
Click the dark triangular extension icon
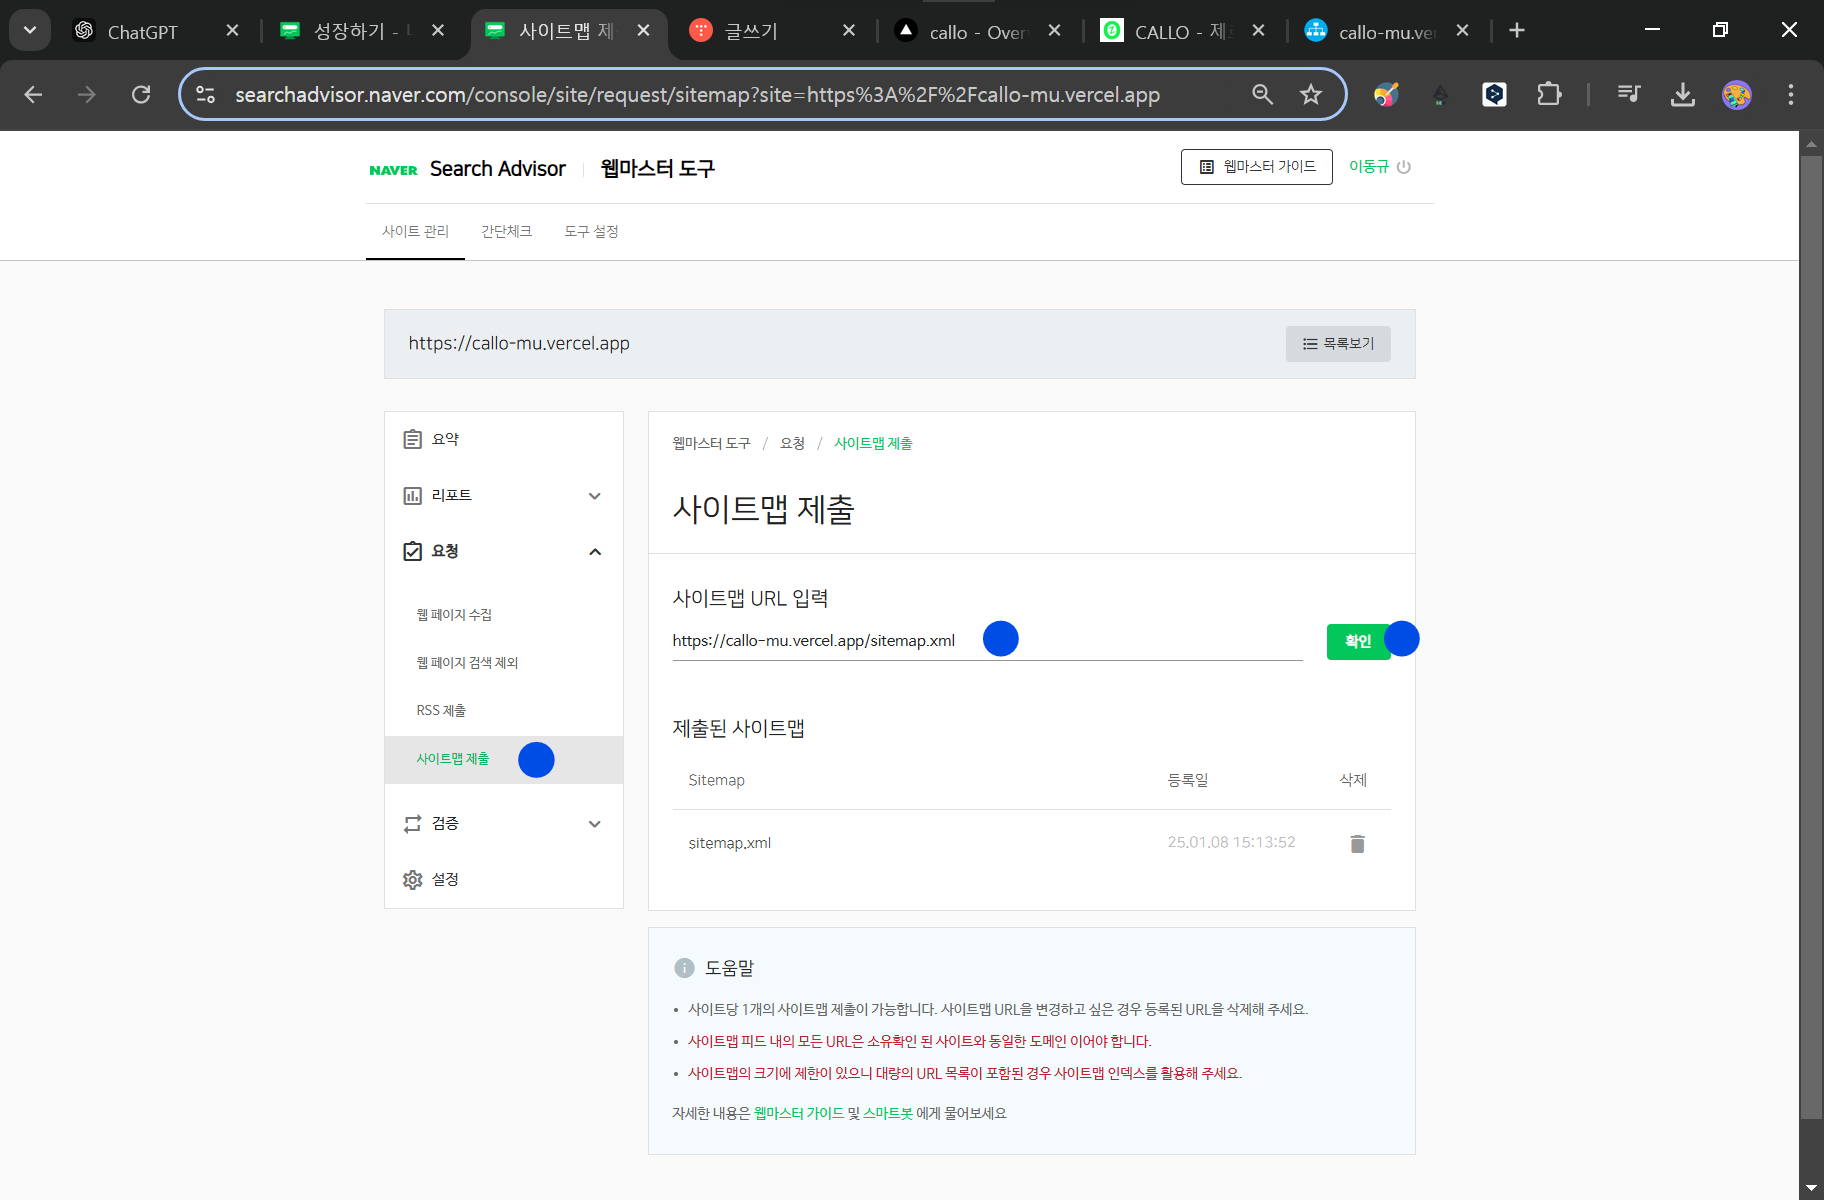pos(1440,94)
